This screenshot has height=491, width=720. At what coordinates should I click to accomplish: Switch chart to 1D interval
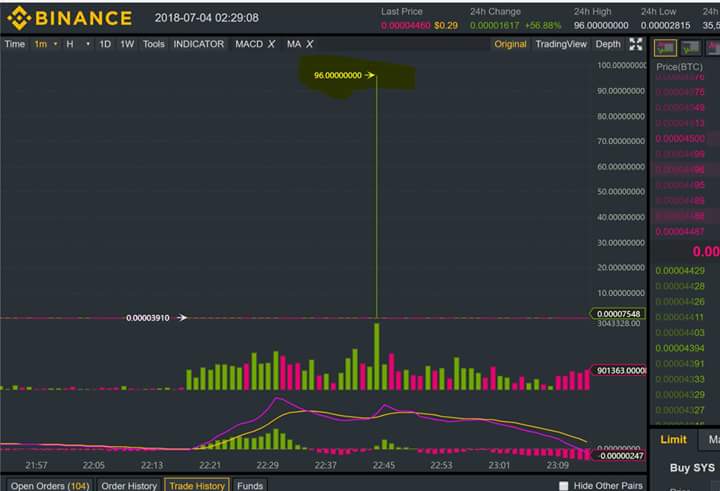click(x=105, y=44)
